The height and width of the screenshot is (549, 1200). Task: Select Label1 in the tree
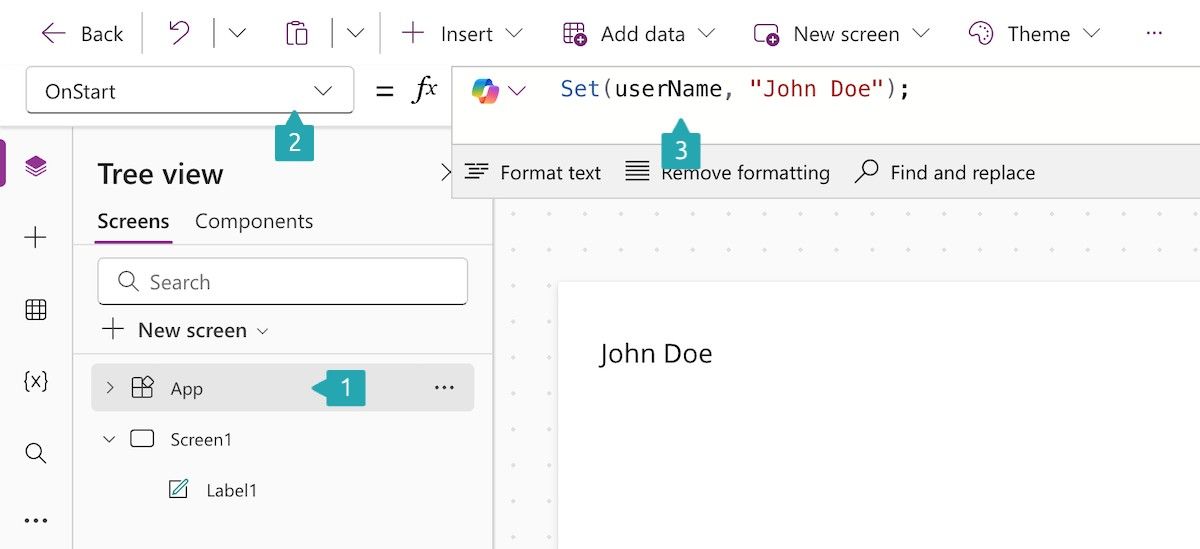point(231,491)
